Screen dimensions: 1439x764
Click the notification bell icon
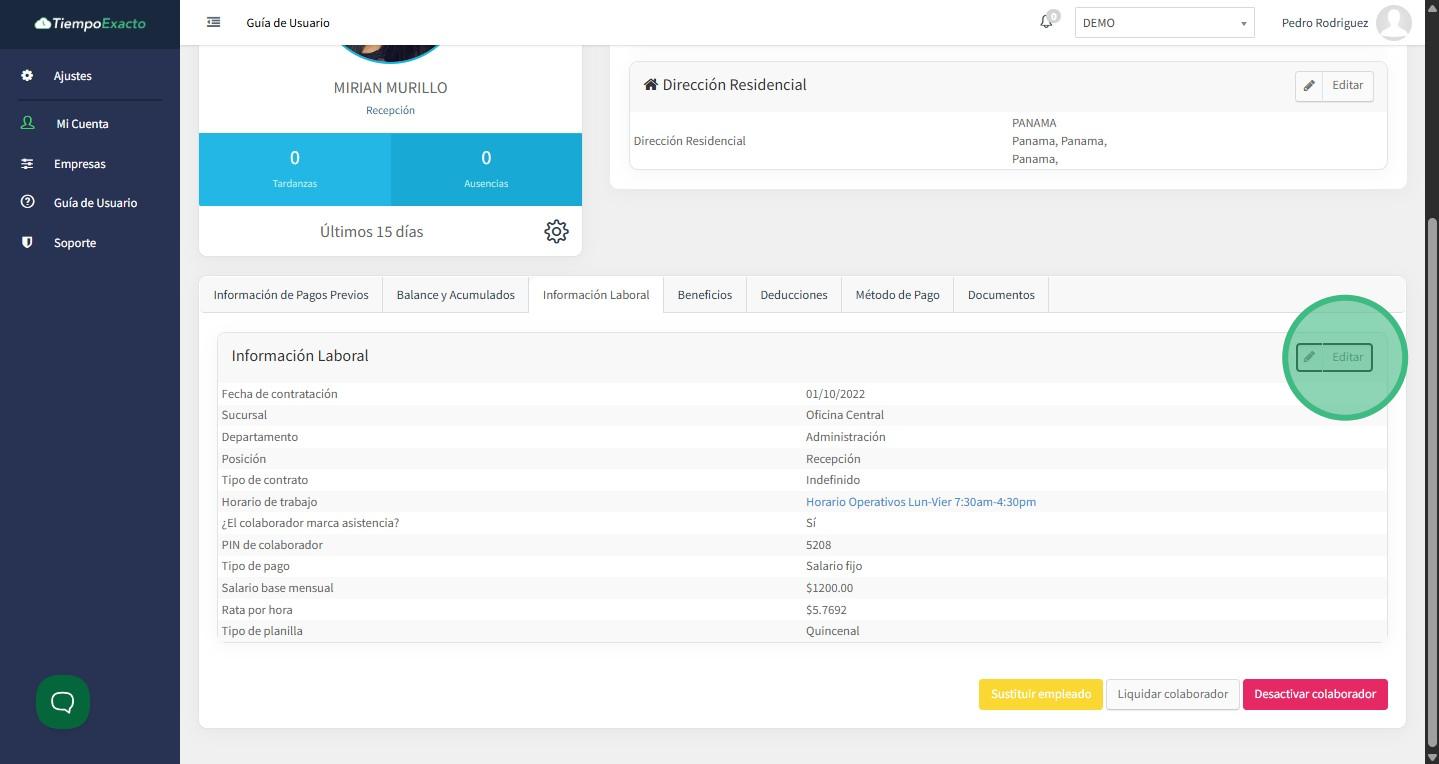point(1046,22)
